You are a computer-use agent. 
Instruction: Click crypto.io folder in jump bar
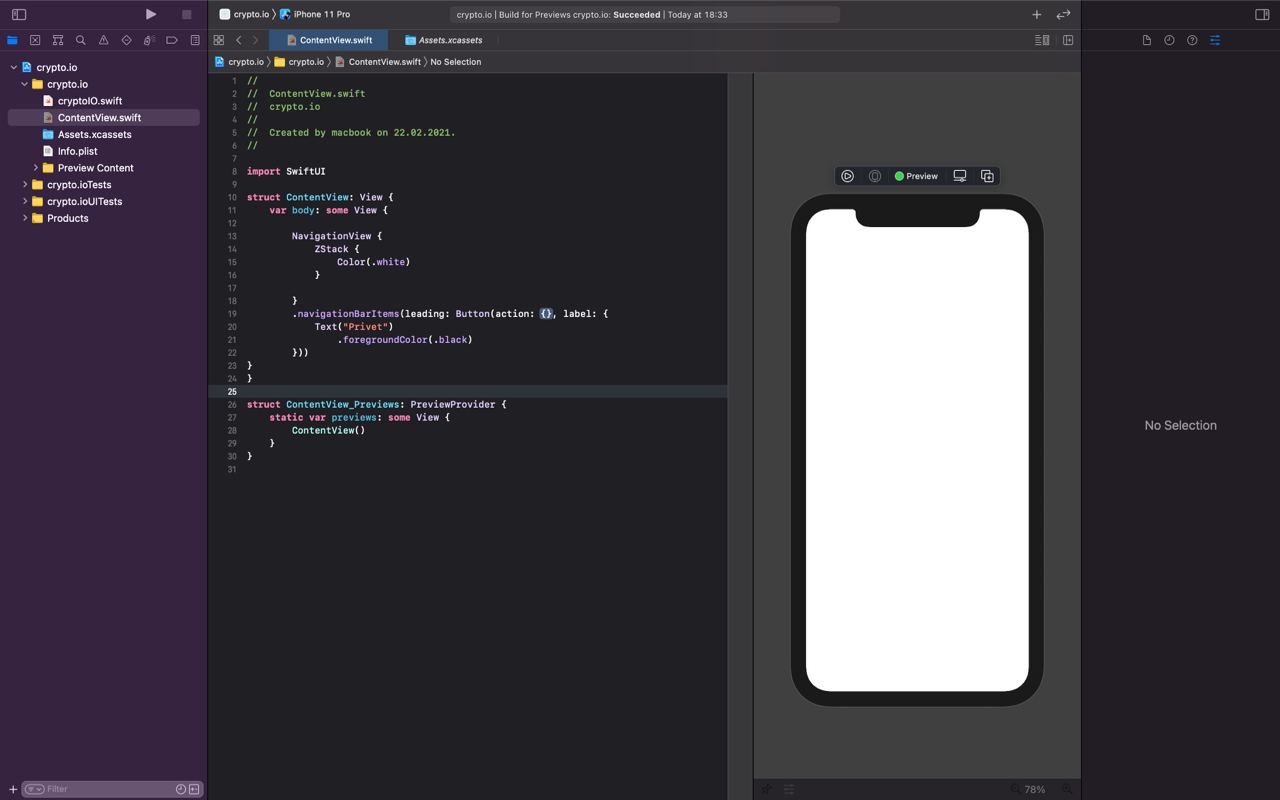pos(299,62)
